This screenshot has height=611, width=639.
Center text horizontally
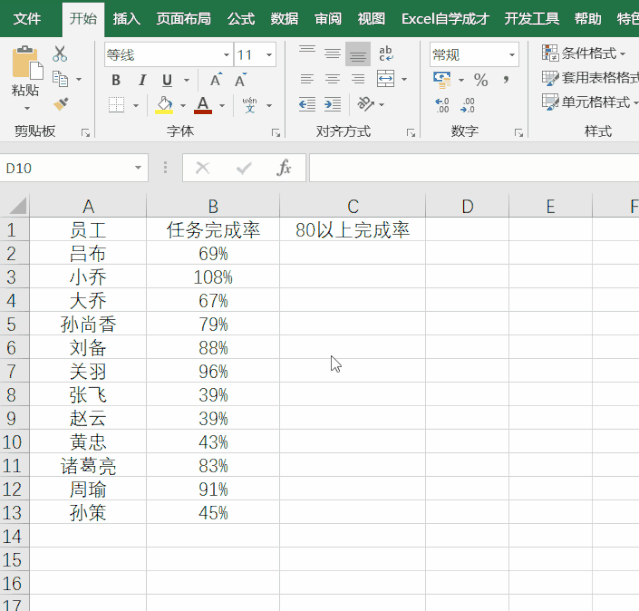333,79
